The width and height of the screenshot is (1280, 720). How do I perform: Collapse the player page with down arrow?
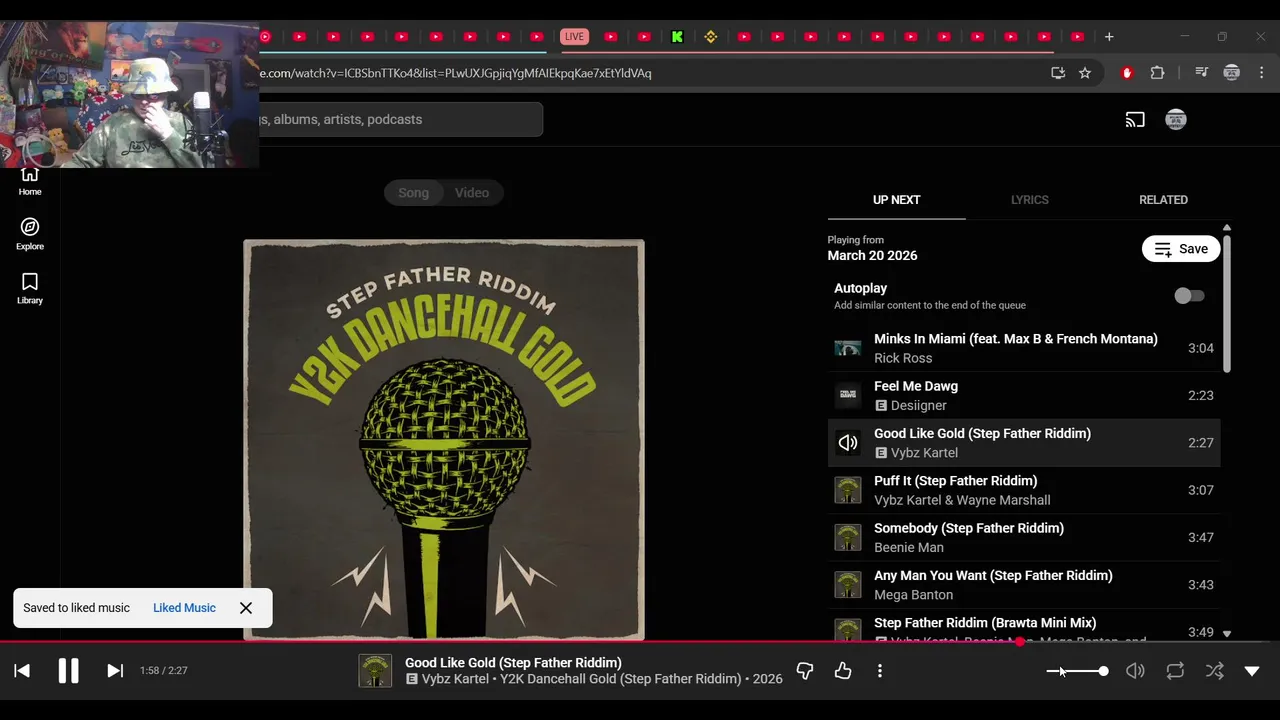[1252, 671]
